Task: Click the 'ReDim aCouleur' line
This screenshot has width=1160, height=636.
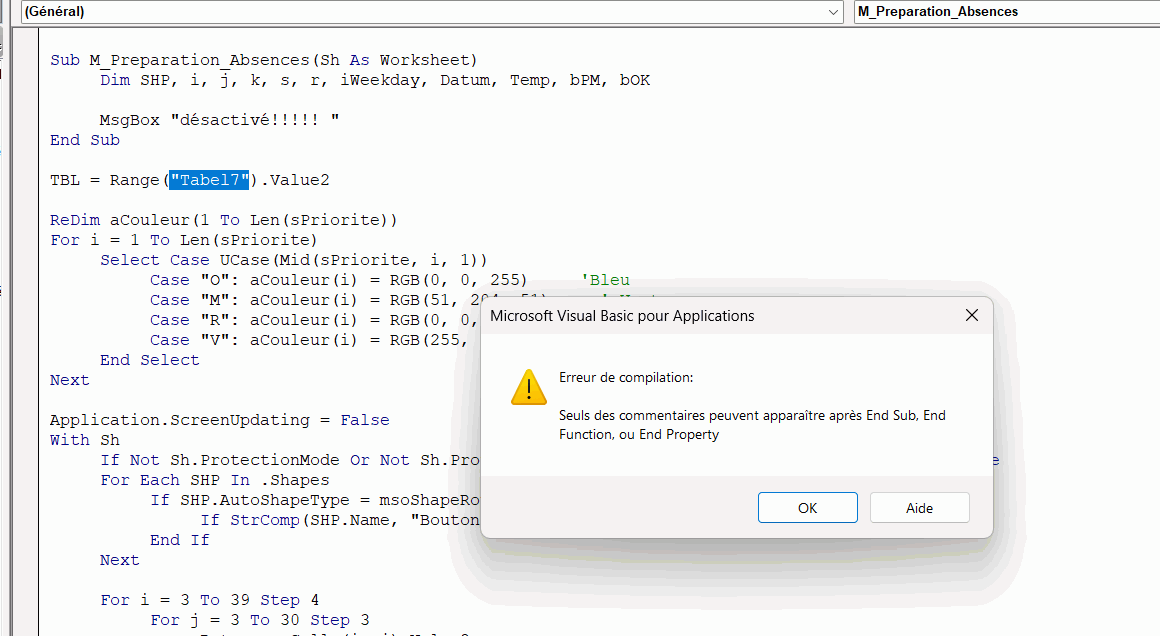Action: (x=223, y=220)
